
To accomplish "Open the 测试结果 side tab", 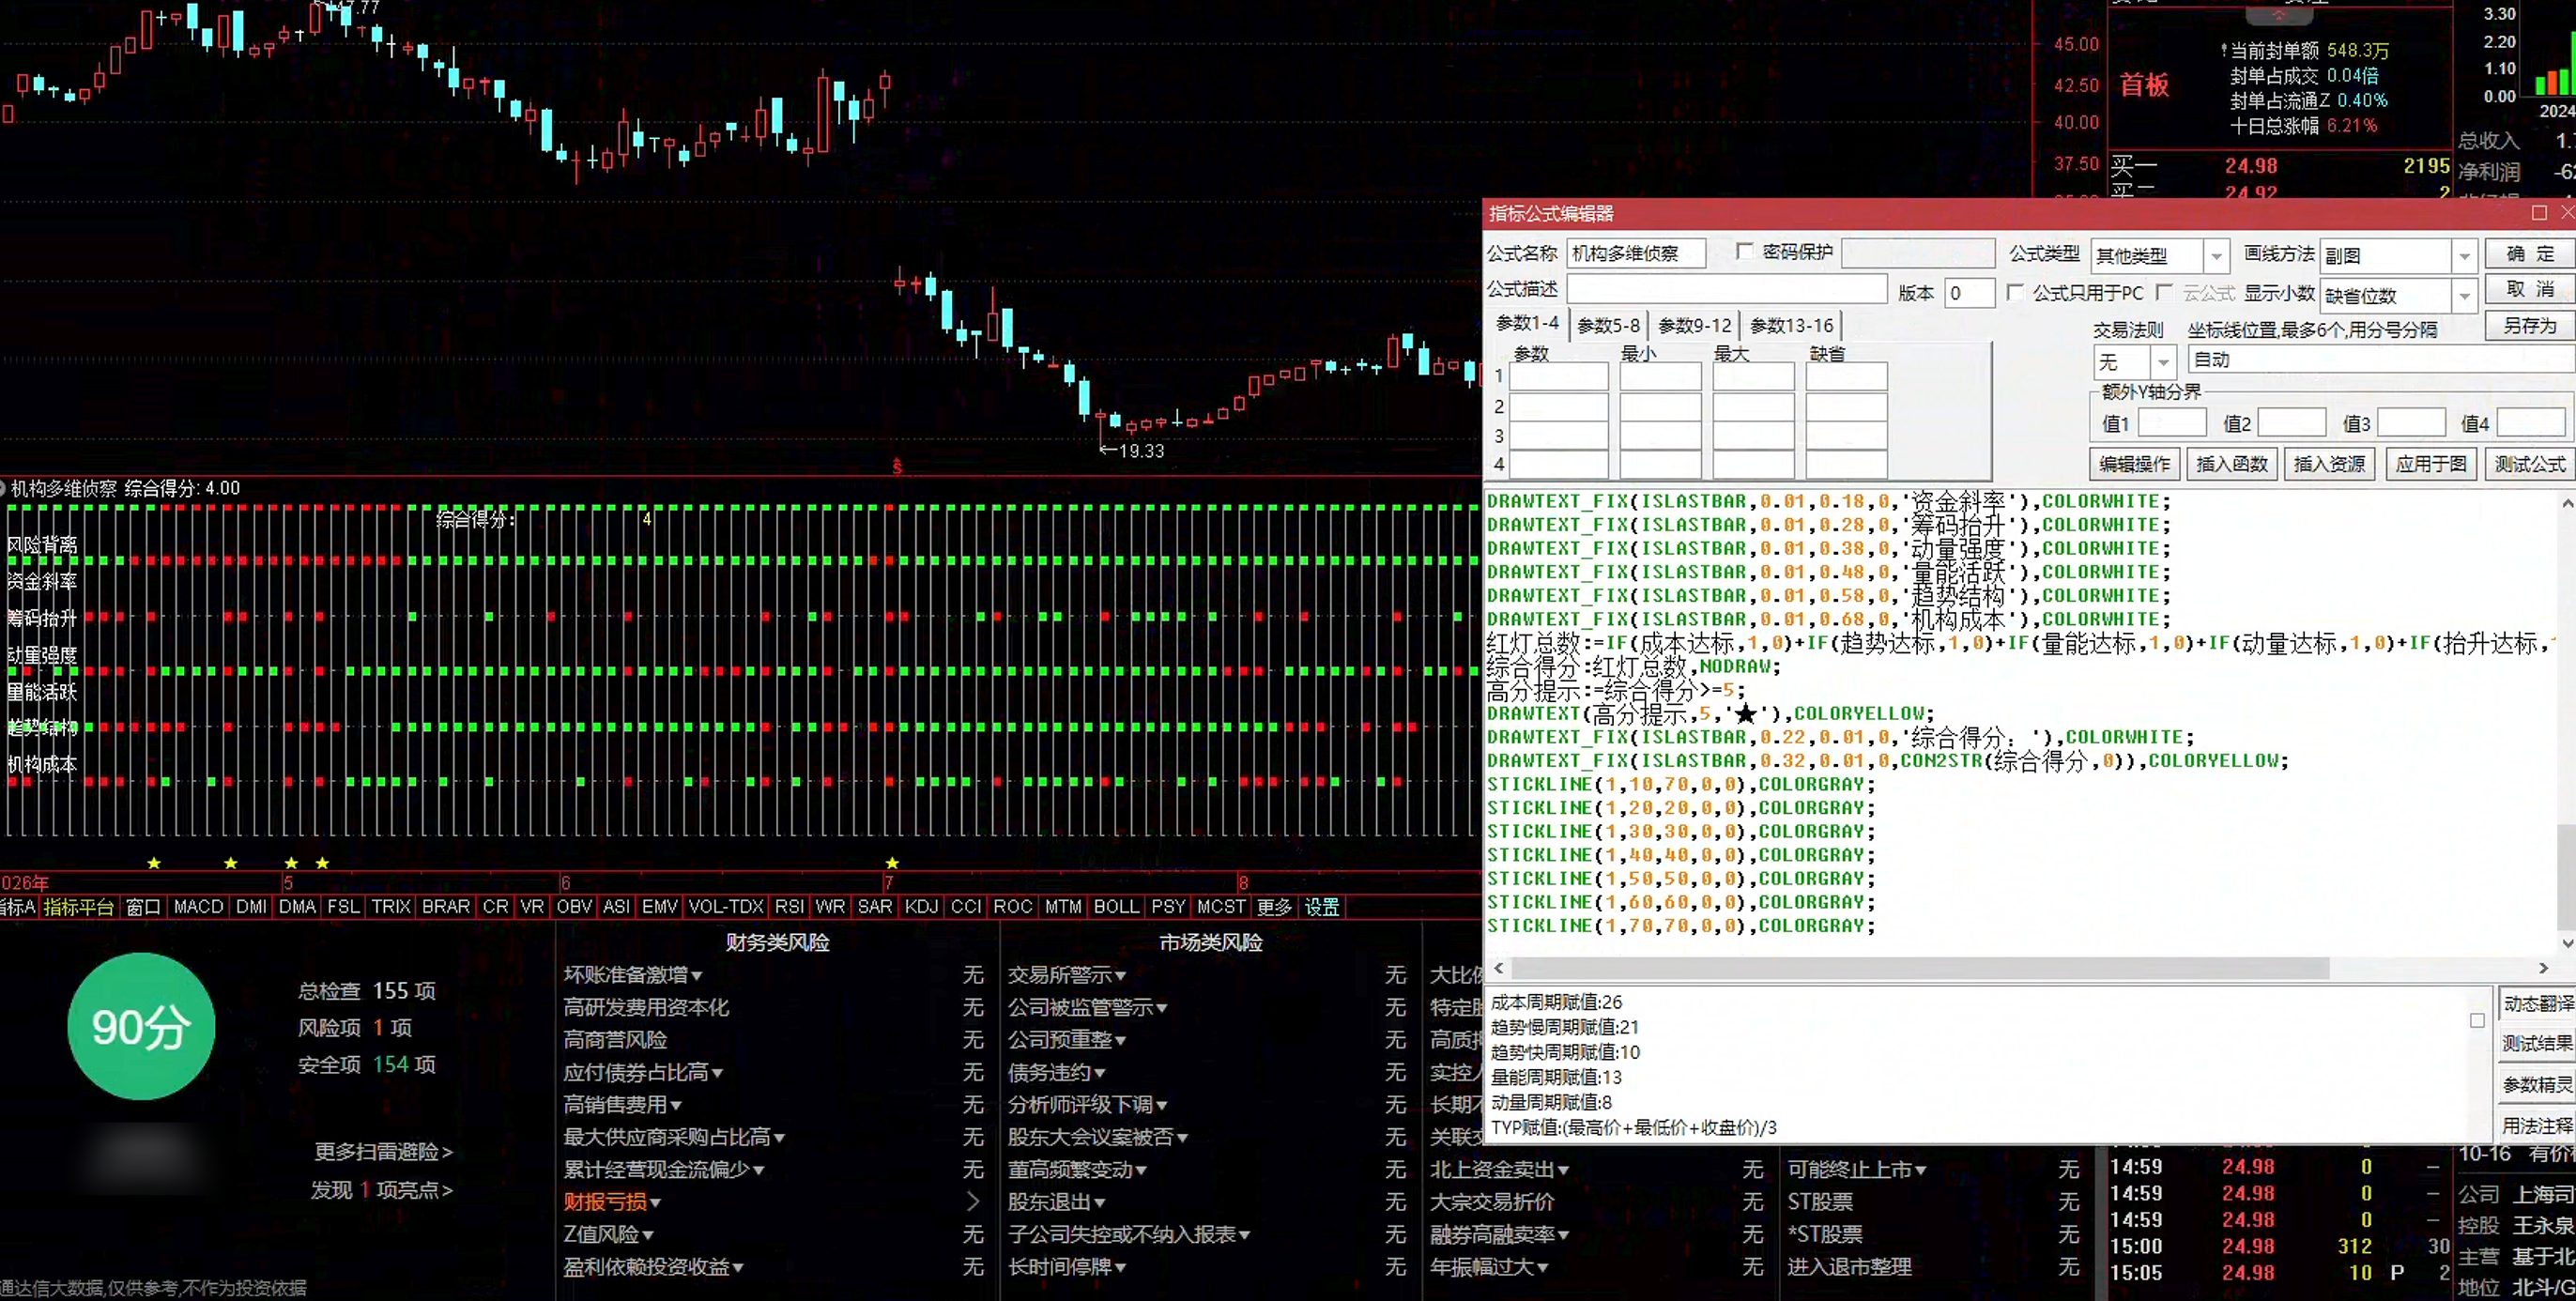I will [2537, 1043].
